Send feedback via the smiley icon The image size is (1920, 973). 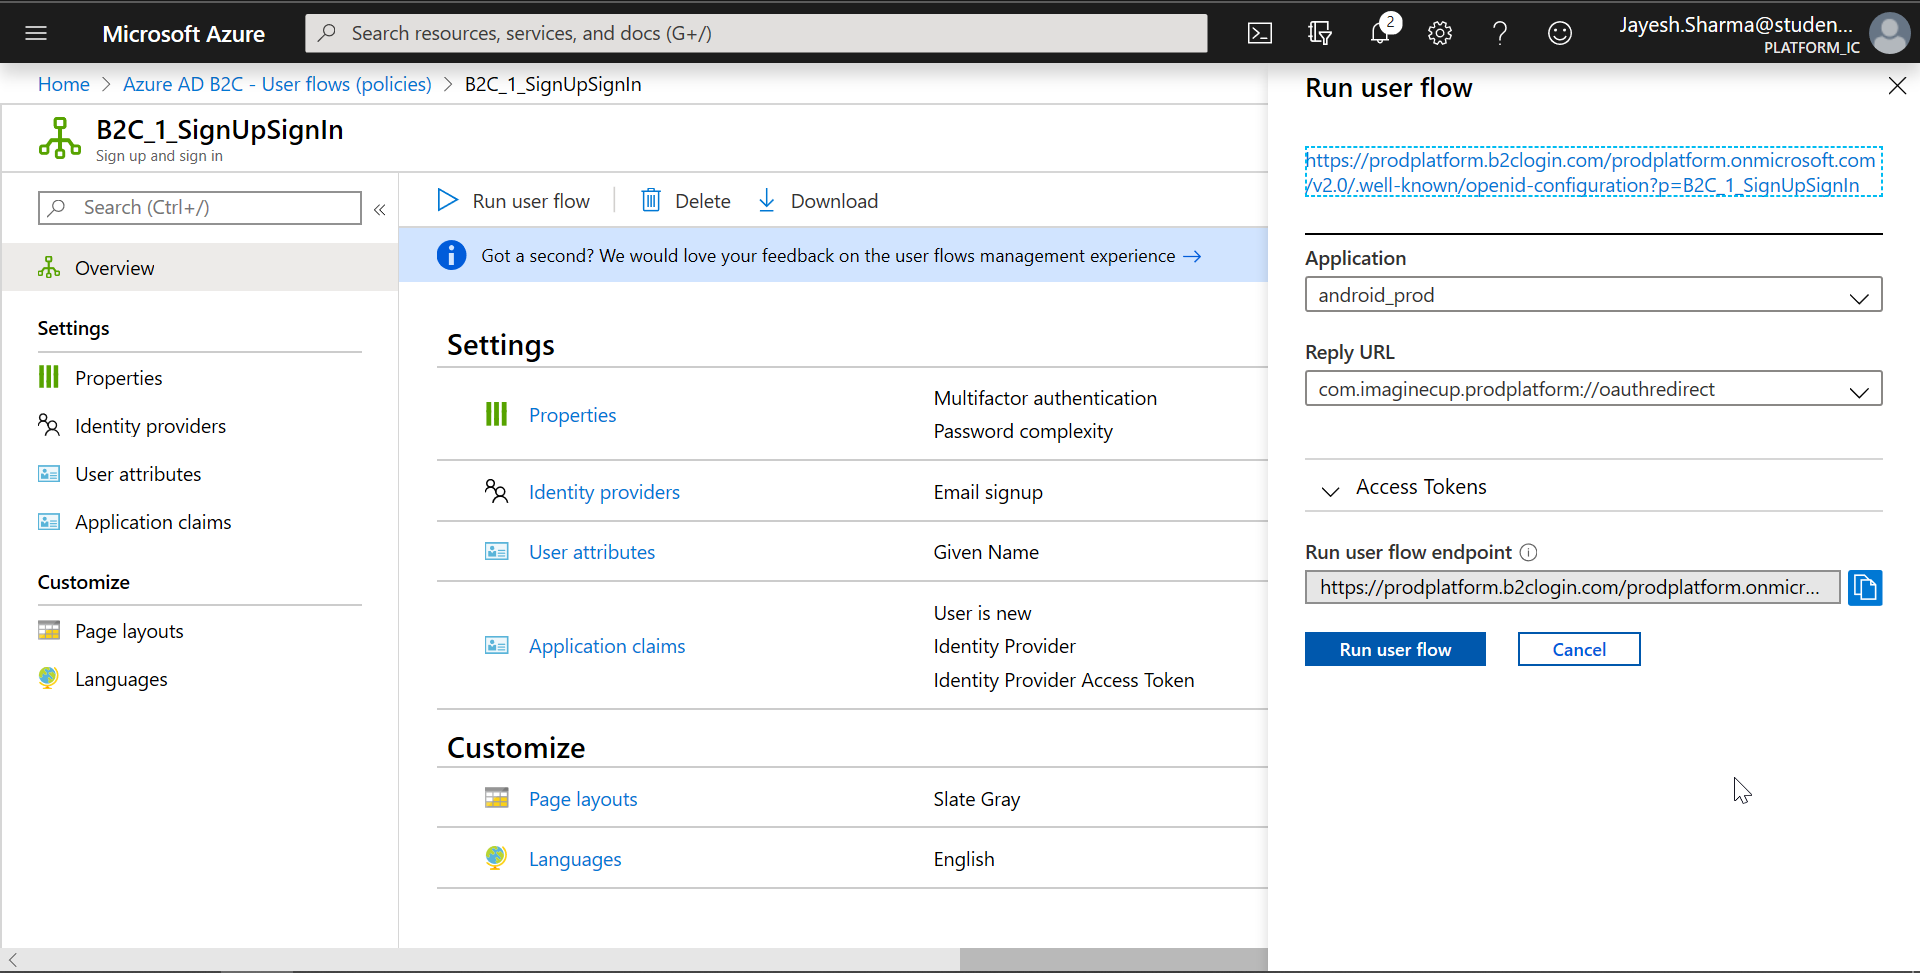[1559, 32]
